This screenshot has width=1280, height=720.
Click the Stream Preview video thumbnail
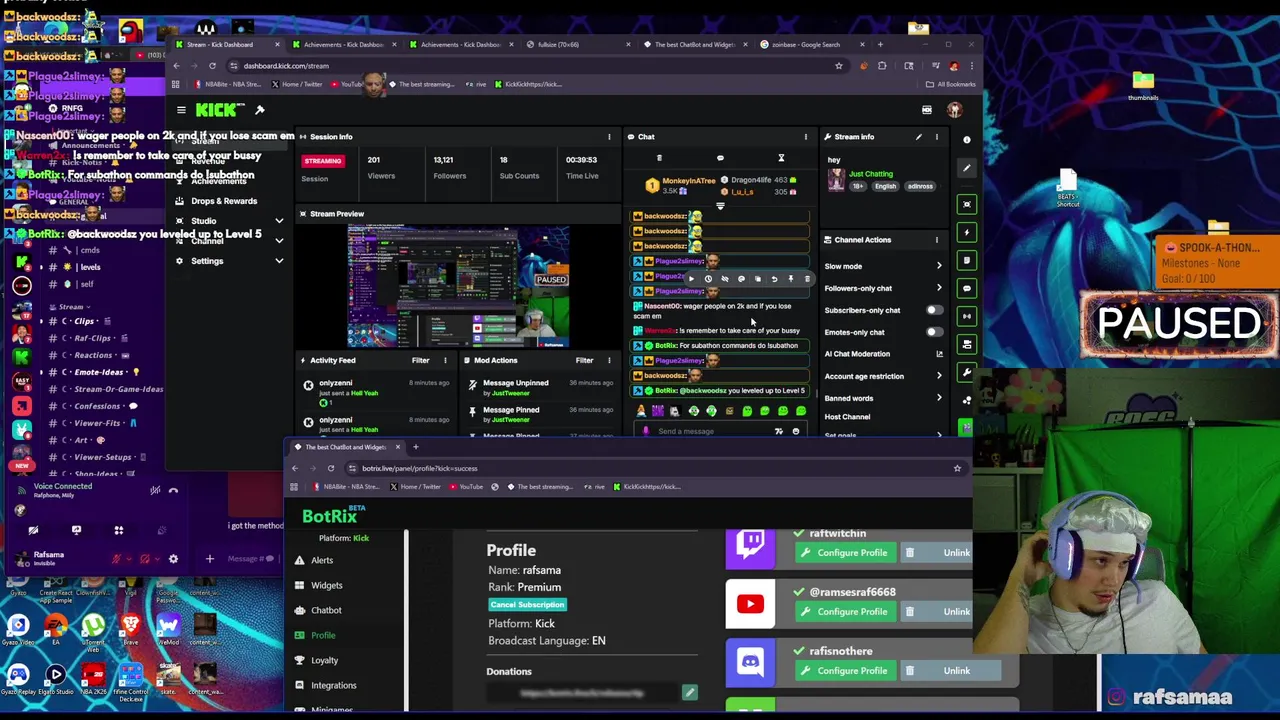point(459,286)
